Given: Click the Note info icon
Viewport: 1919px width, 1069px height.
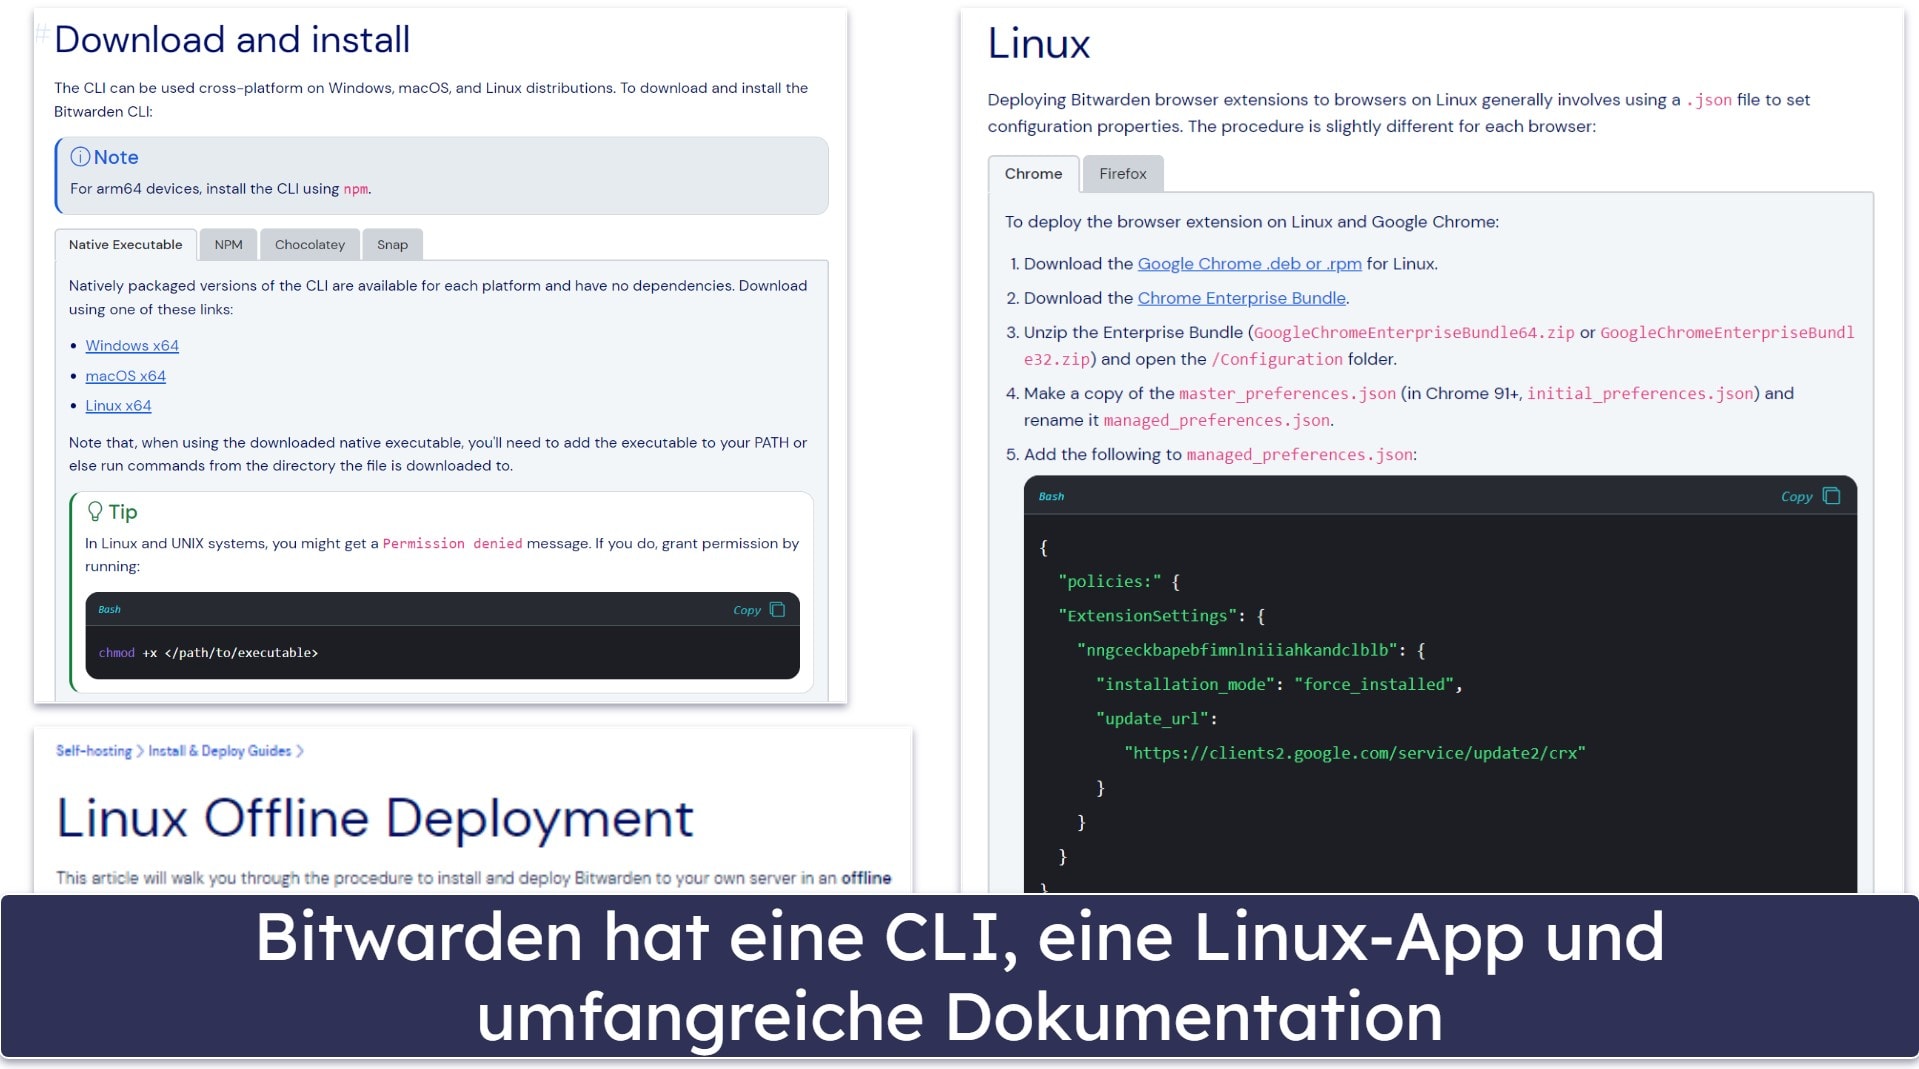Looking at the screenshot, I should pyautogui.click(x=80, y=157).
